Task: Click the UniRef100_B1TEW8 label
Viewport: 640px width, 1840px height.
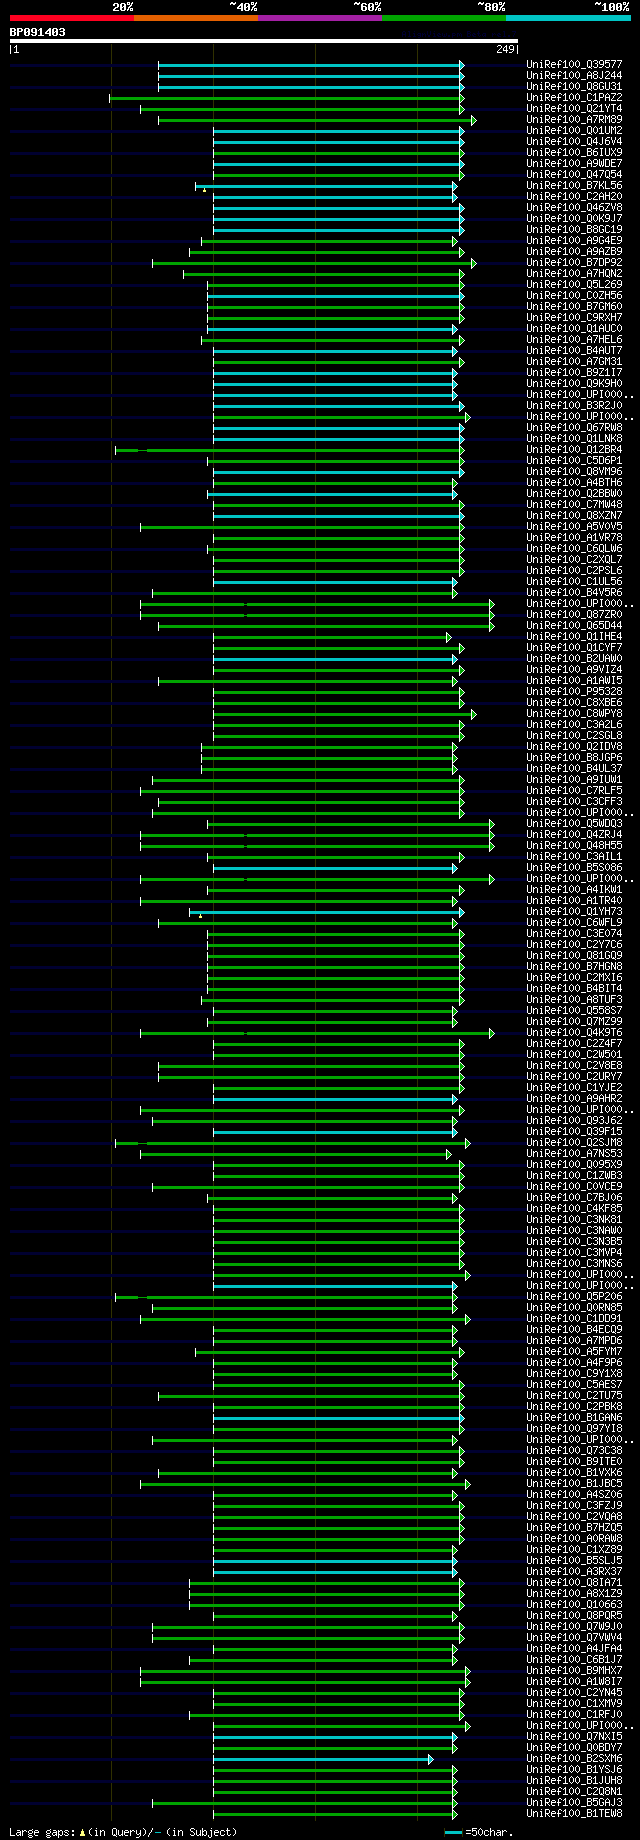Action: (574, 1813)
